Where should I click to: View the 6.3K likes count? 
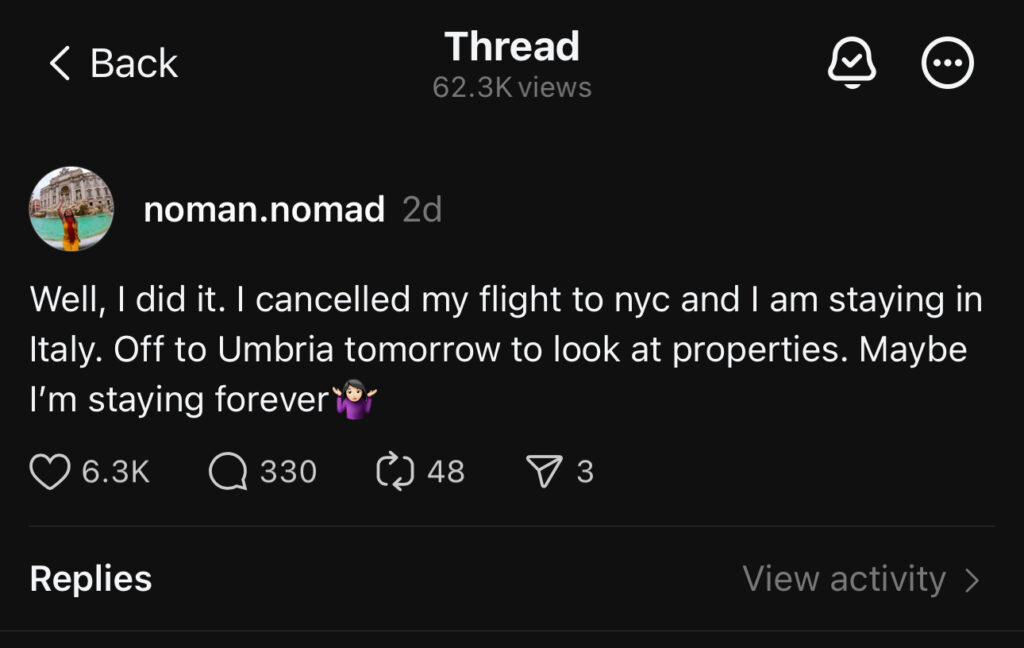[115, 472]
